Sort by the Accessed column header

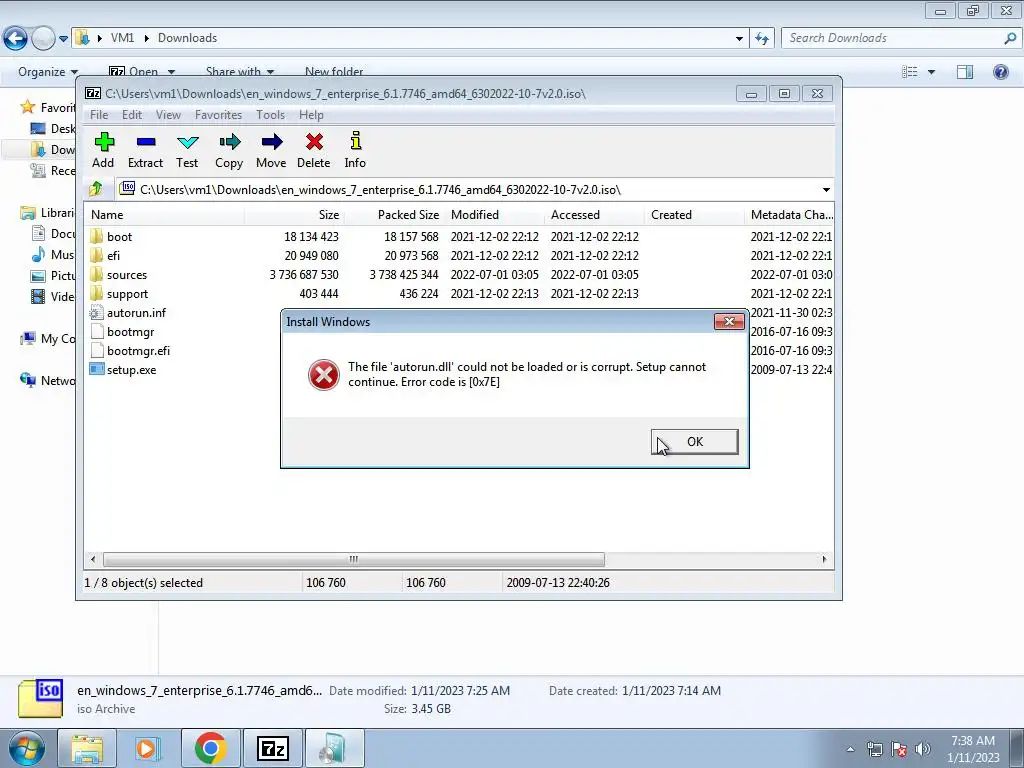(x=594, y=215)
